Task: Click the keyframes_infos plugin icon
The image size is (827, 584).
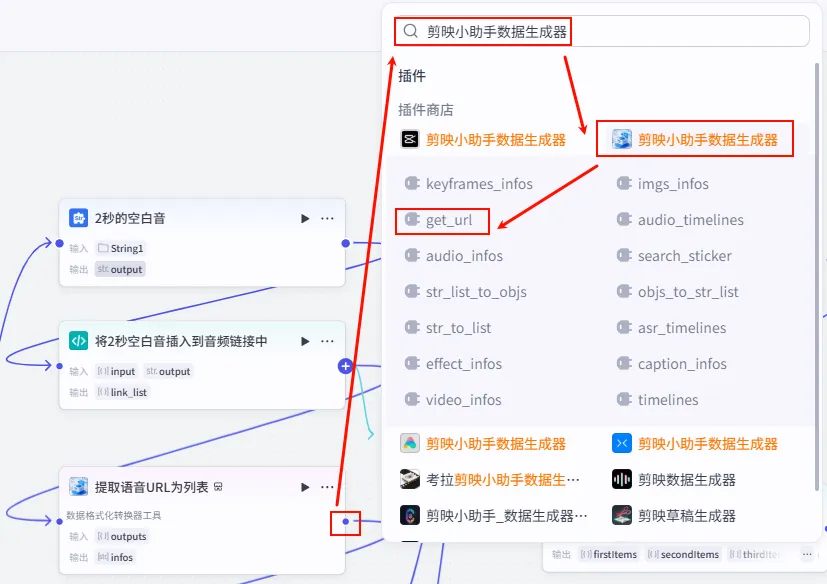Action: [x=412, y=183]
